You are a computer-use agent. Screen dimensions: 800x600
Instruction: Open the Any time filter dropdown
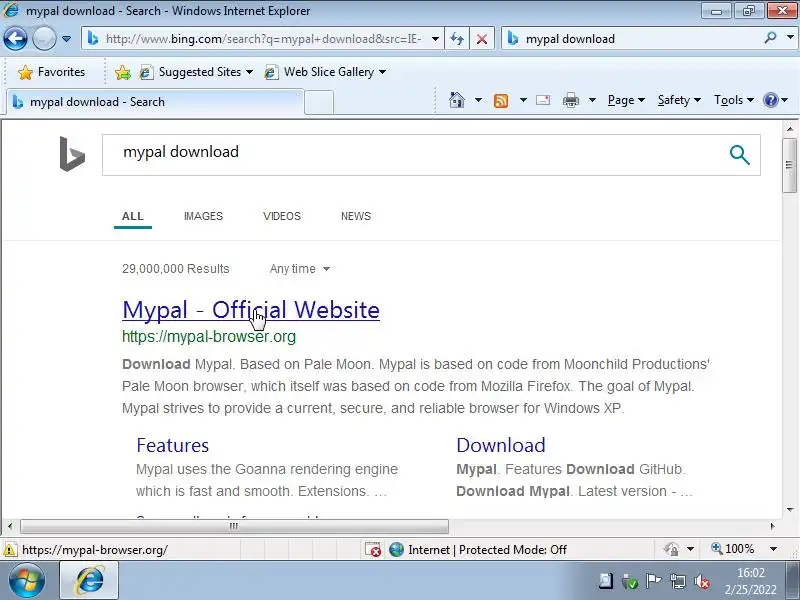pos(299,269)
